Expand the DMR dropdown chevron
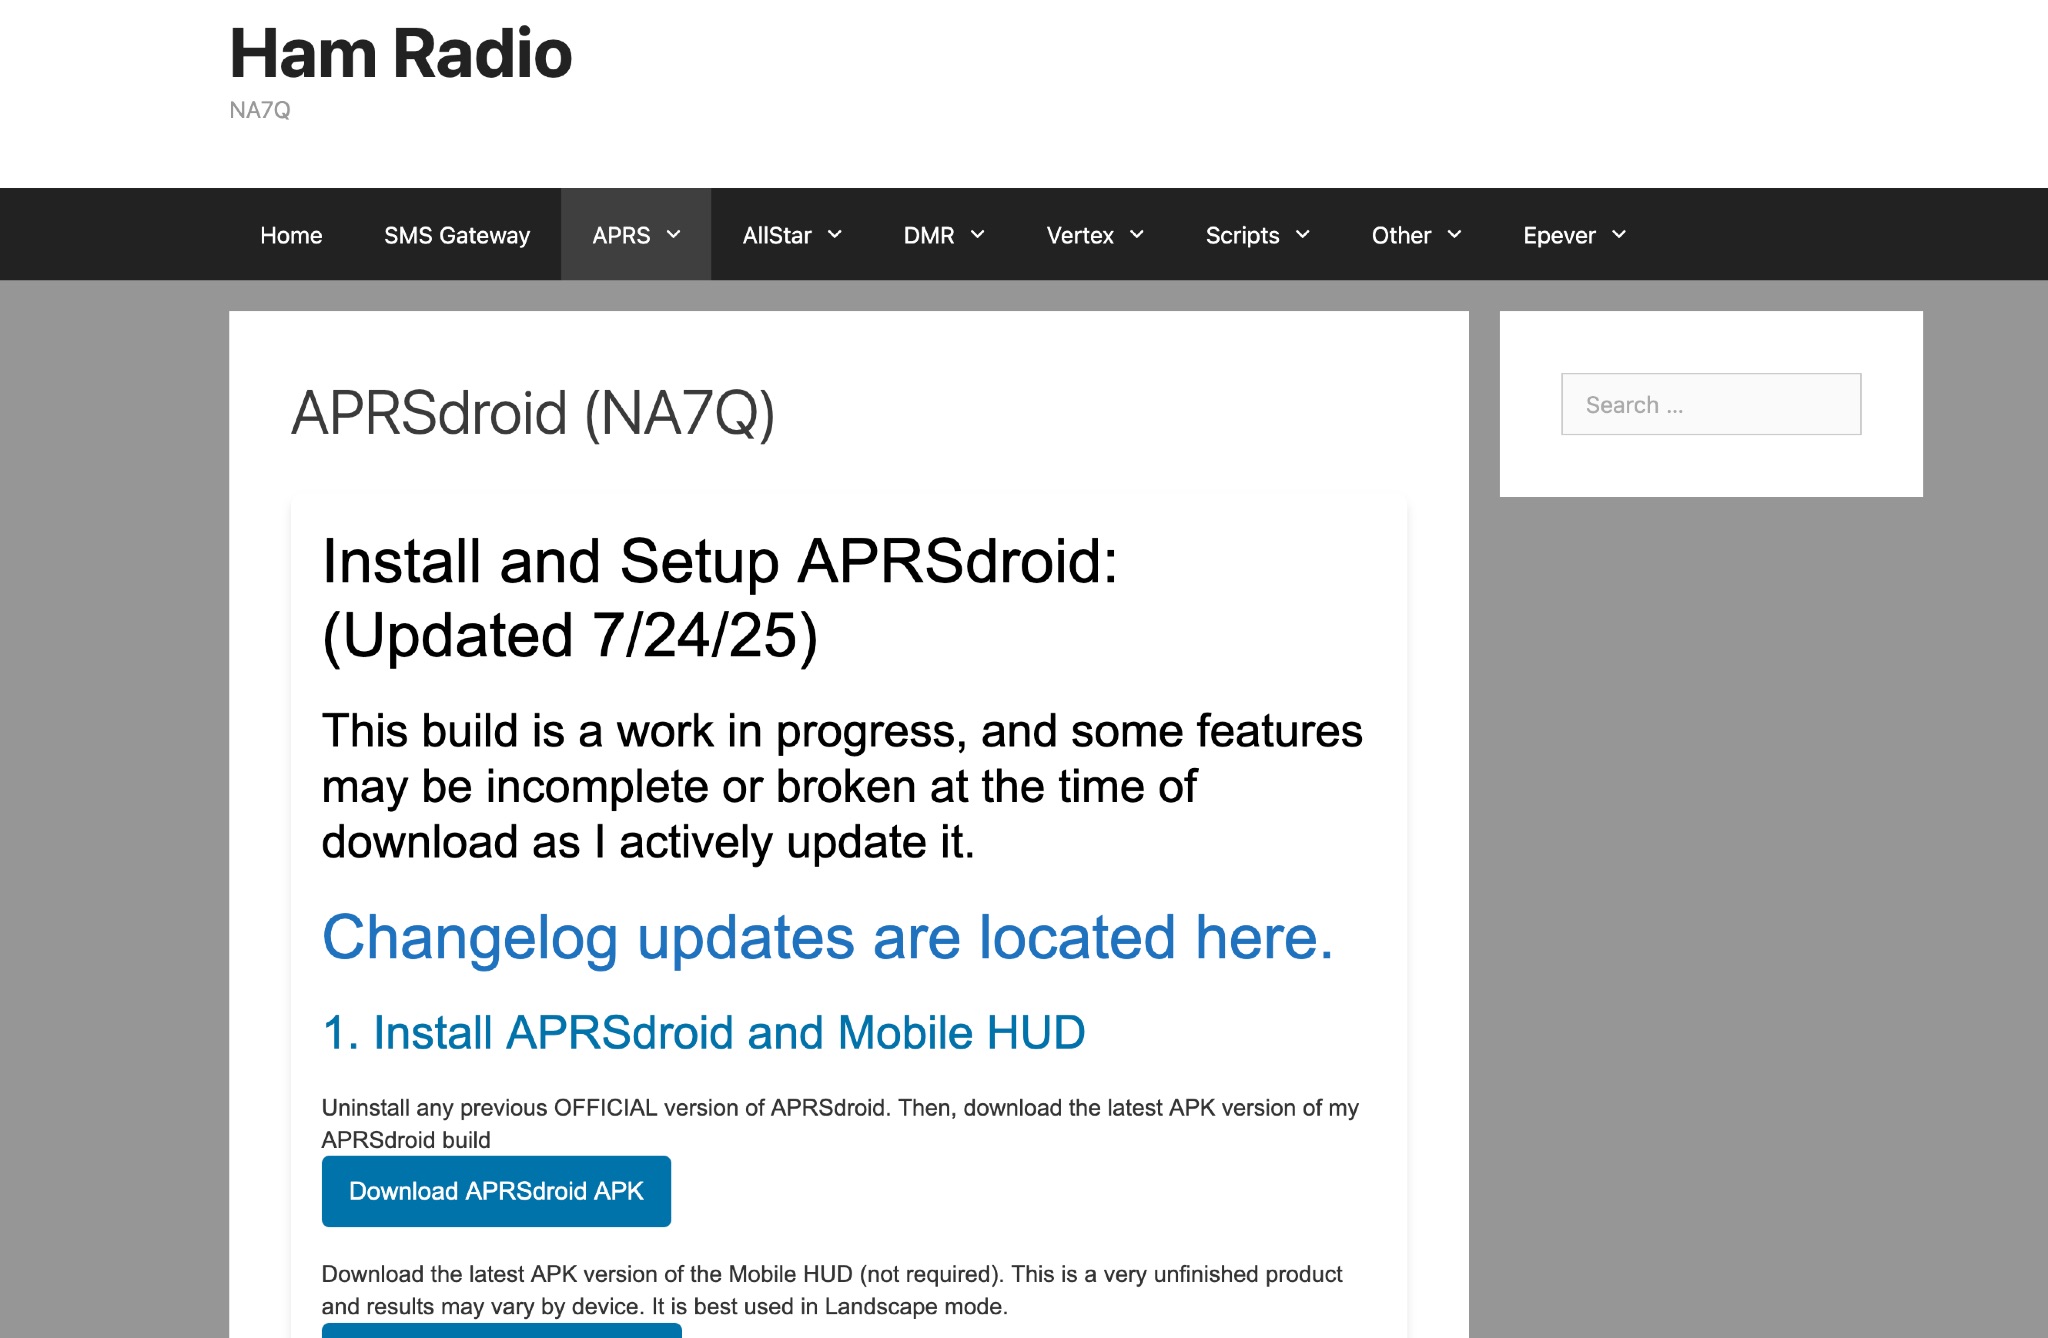Screen dimensions: 2048x1338 point(978,234)
